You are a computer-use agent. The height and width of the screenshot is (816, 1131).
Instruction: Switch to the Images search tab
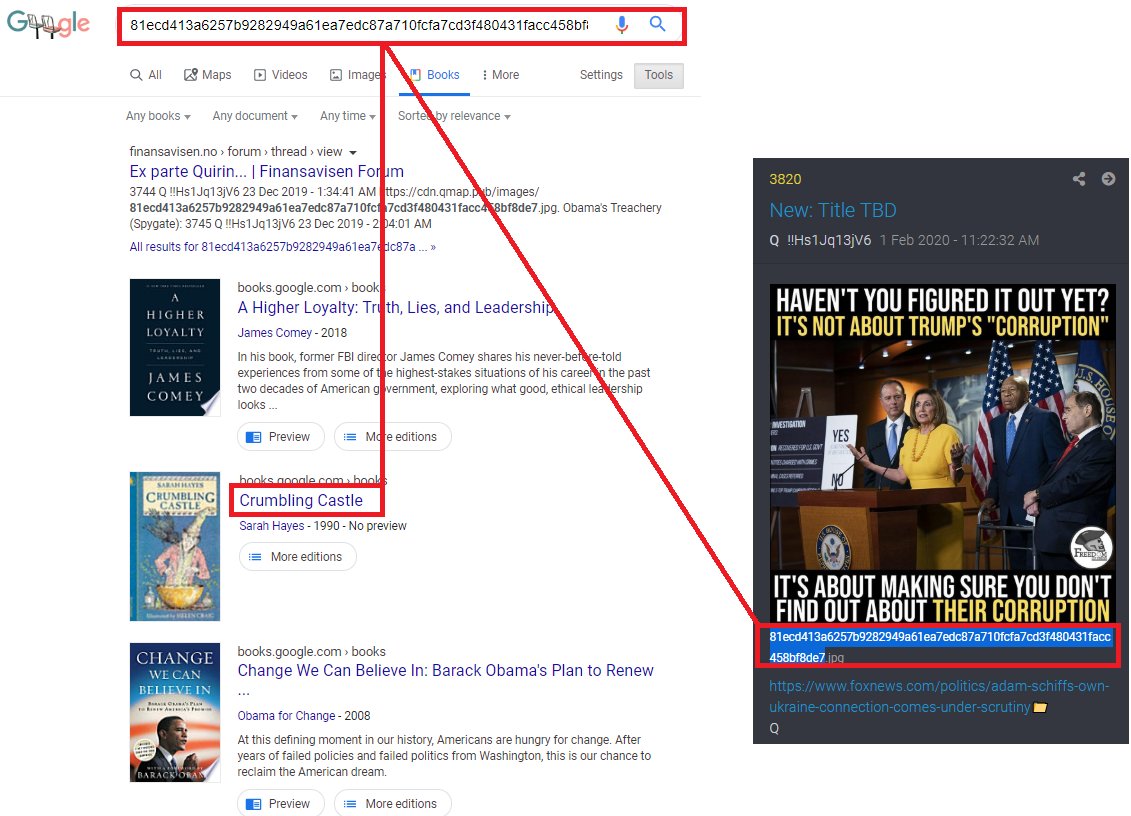point(356,75)
